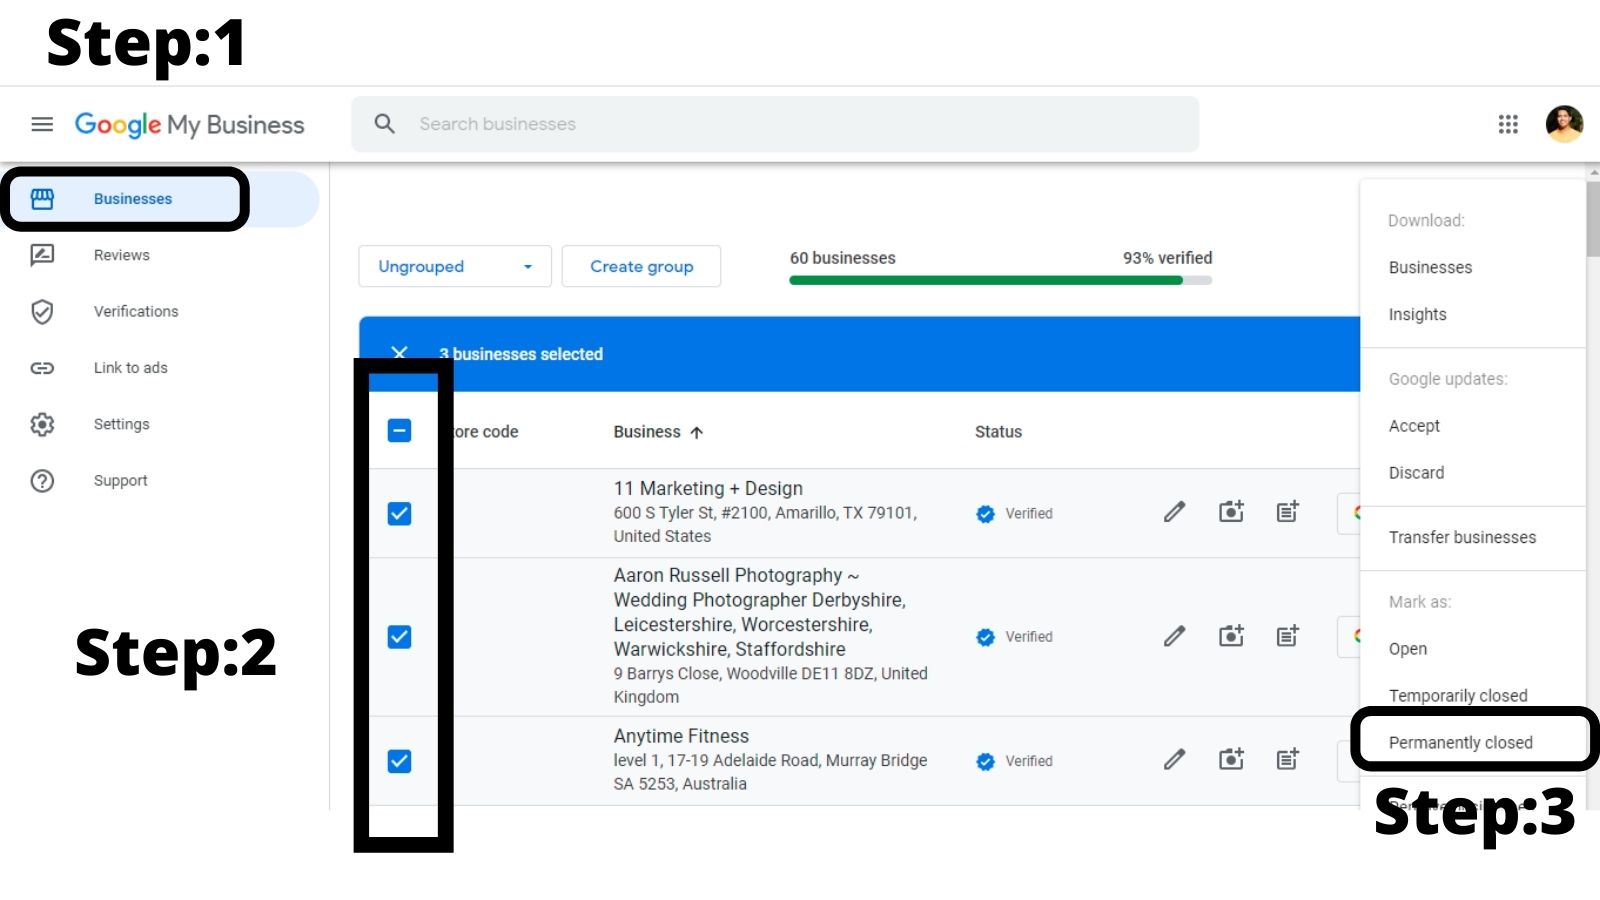Screen dimensions: 1600x900
Task: Open Link to ads in sidebar
Action: point(131,368)
